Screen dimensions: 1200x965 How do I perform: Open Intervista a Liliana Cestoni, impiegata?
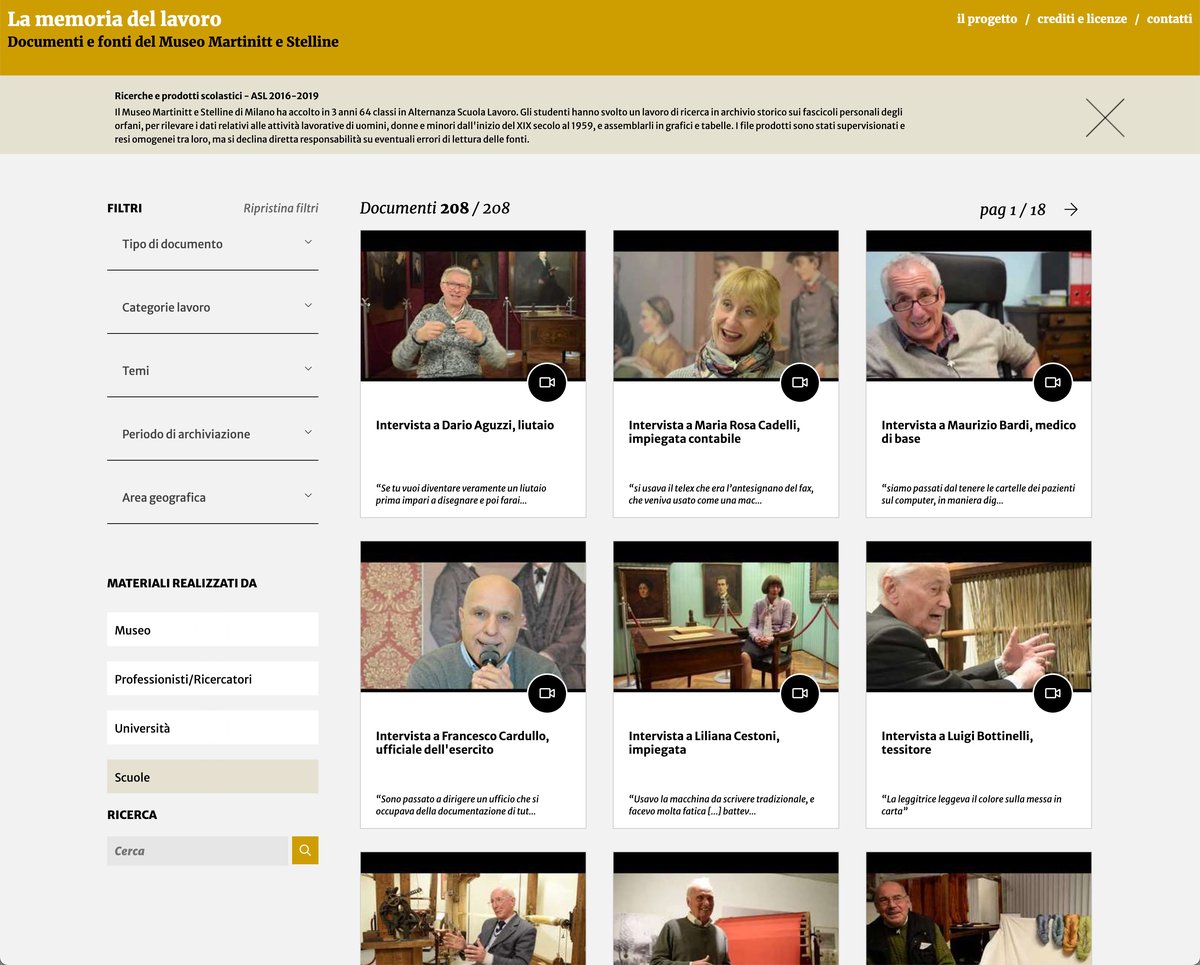pos(704,743)
